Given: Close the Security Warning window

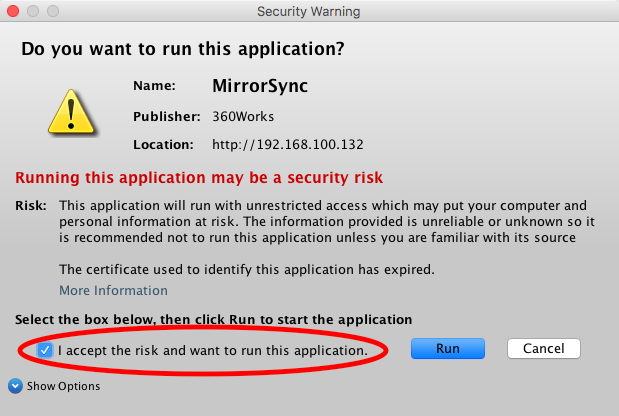Looking at the screenshot, I should pos(13,11).
